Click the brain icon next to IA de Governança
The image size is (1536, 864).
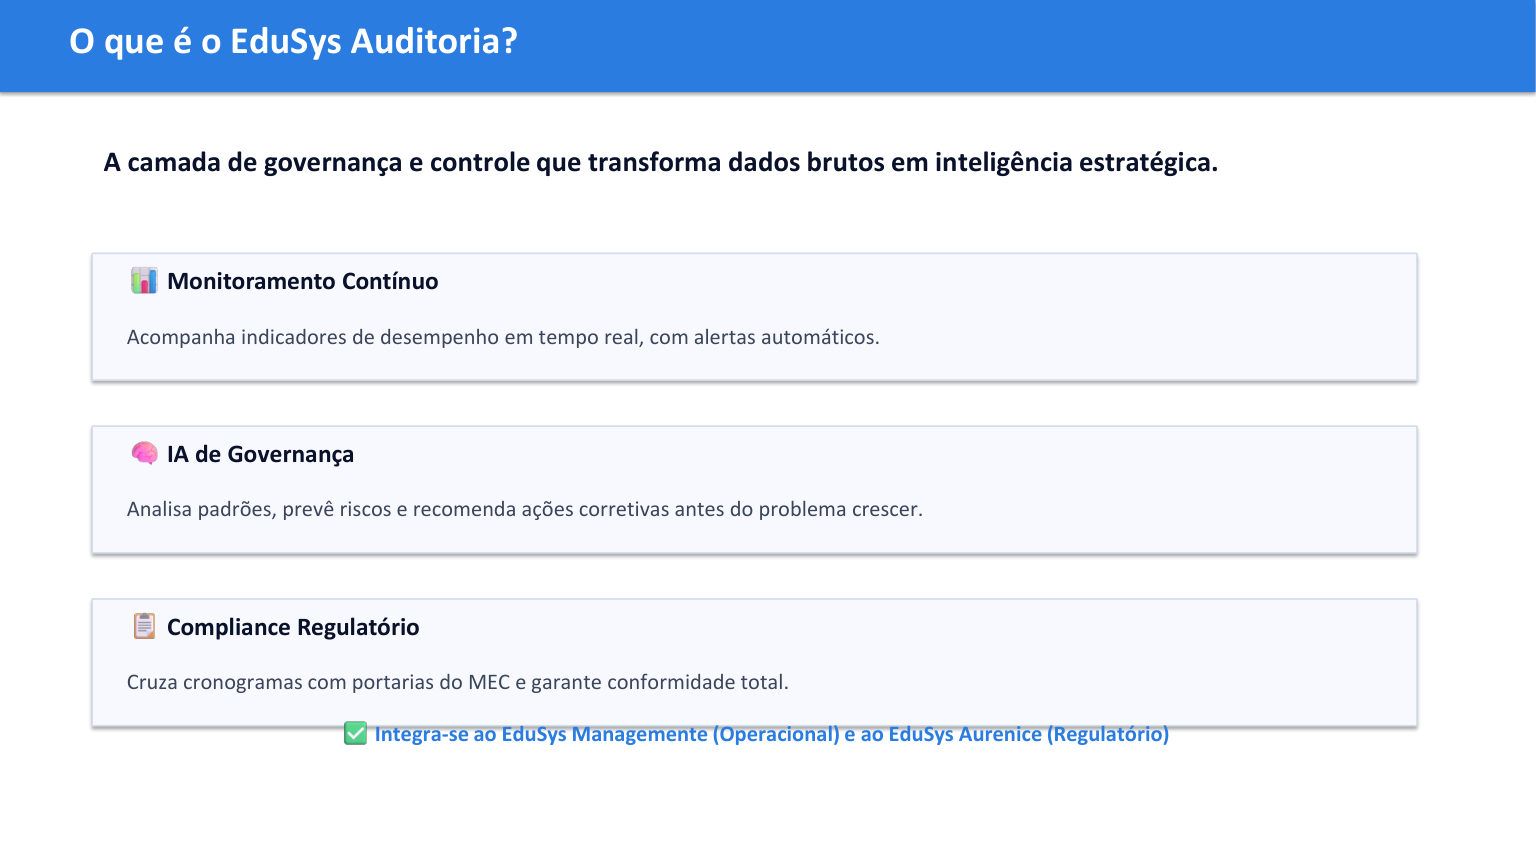pyautogui.click(x=144, y=454)
